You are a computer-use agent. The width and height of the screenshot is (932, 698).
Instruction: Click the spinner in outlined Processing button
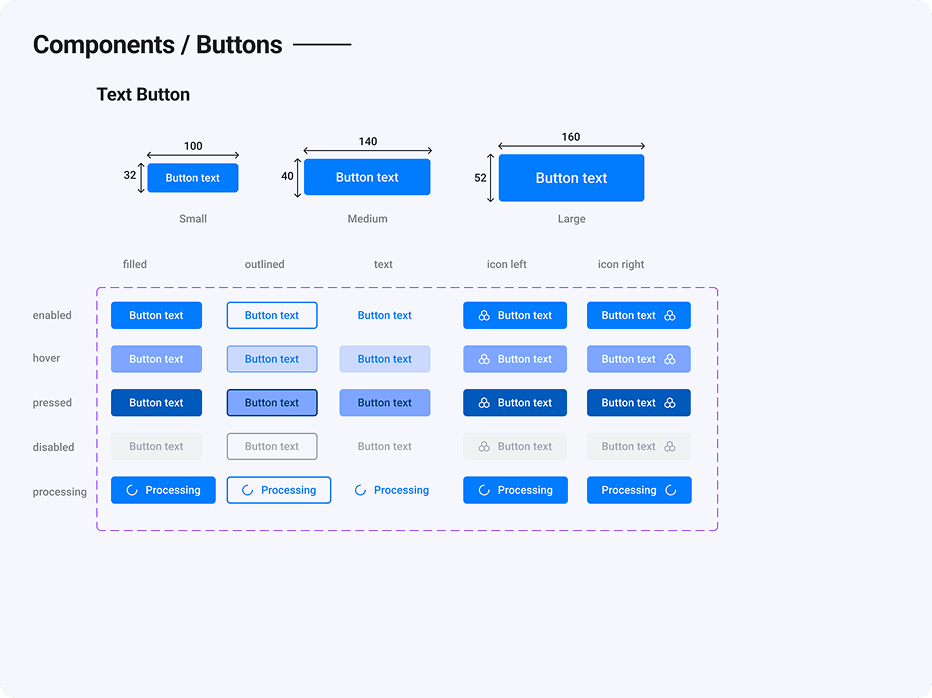click(x=247, y=490)
